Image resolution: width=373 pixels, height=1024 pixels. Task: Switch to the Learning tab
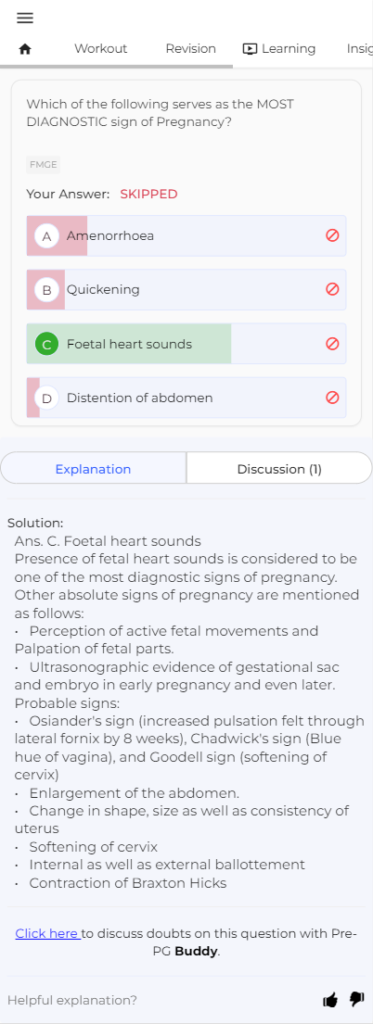tap(279, 49)
